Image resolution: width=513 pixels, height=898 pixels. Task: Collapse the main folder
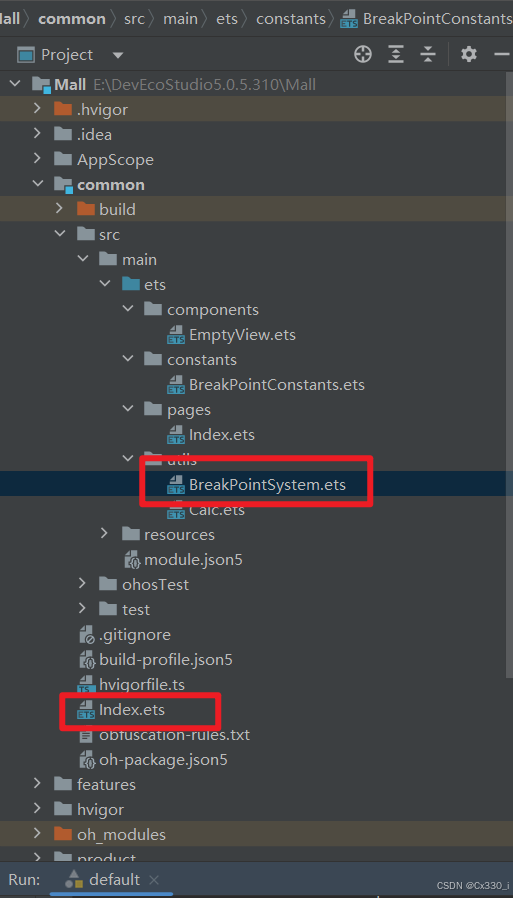83,259
